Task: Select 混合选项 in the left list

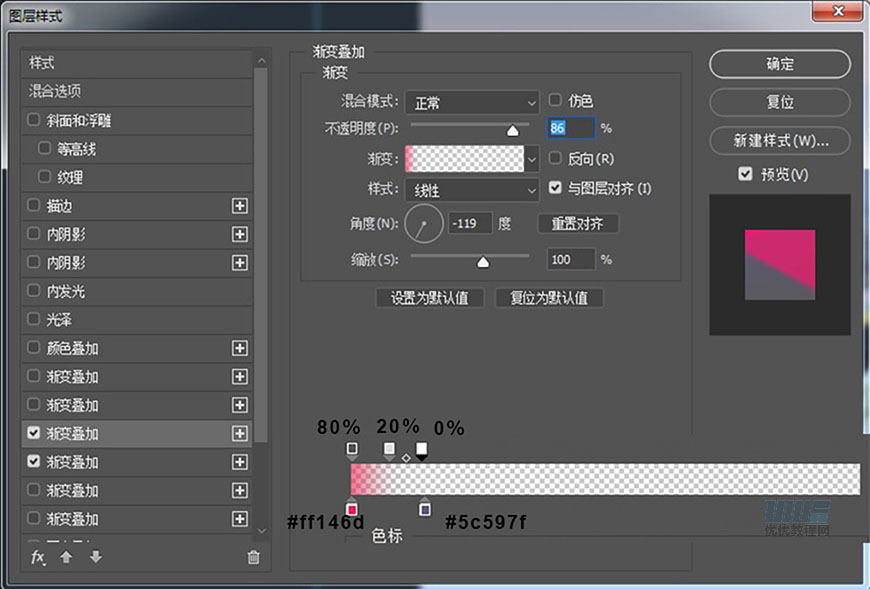Action: (x=136, y=91)
